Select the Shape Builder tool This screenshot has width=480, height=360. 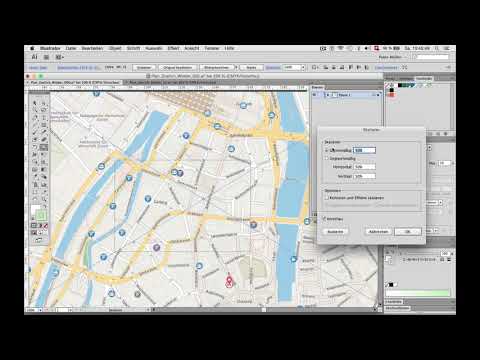35,162
